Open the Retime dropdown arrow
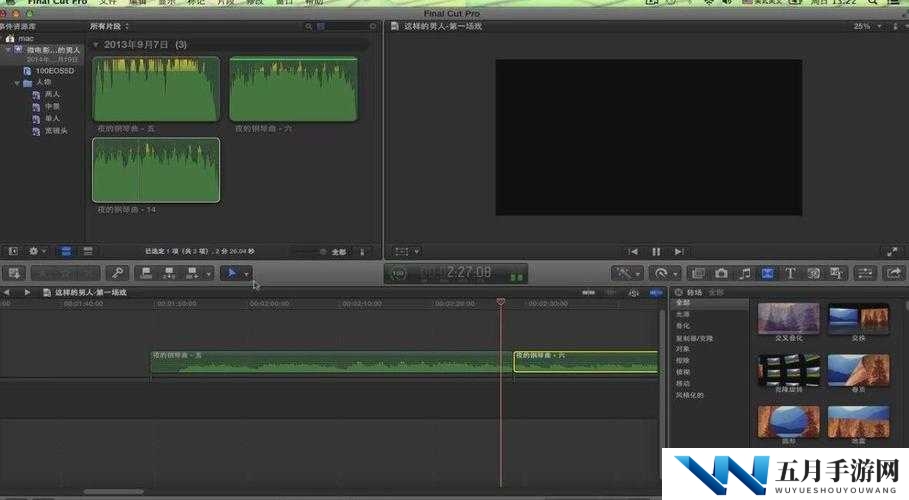 (x=675, y=273)
